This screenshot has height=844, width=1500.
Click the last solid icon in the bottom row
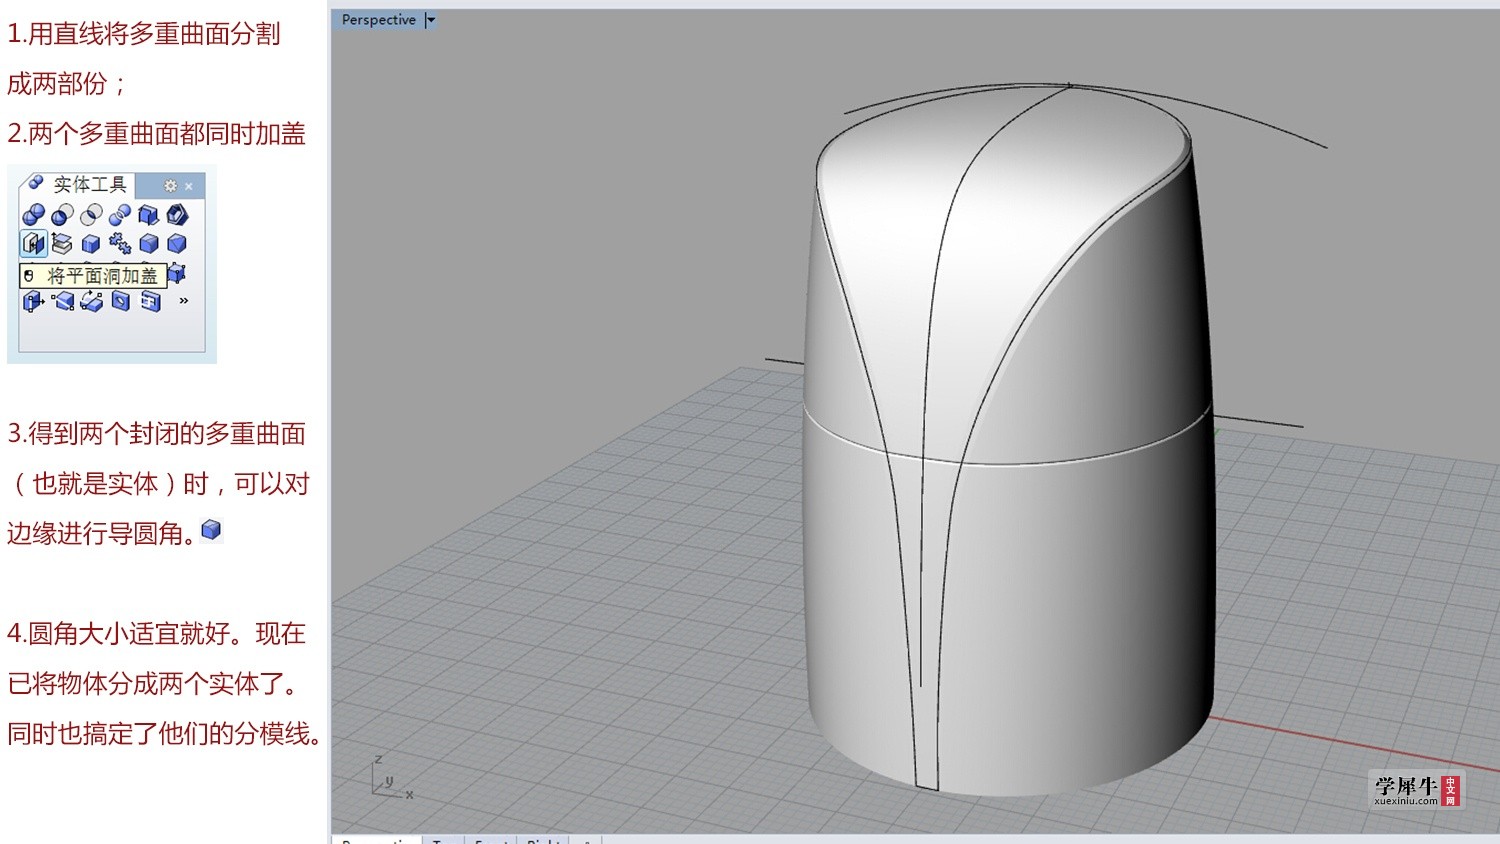150,301
